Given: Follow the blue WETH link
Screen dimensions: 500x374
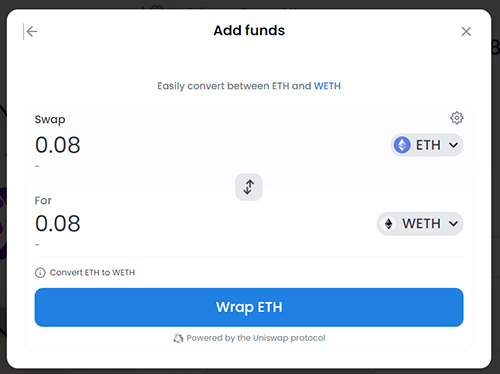Looking at the screenshot, I should (x=327, y=86).
